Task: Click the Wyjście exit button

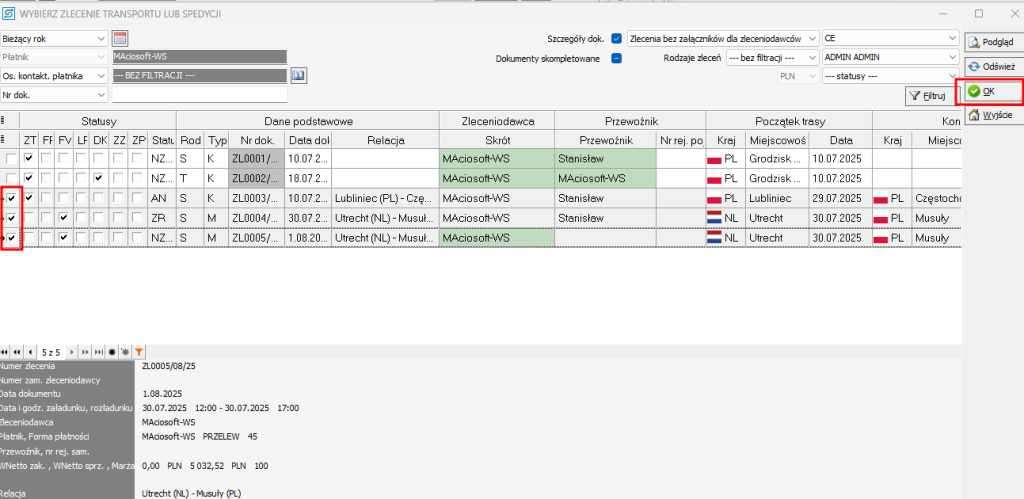Action: (989, 115)
